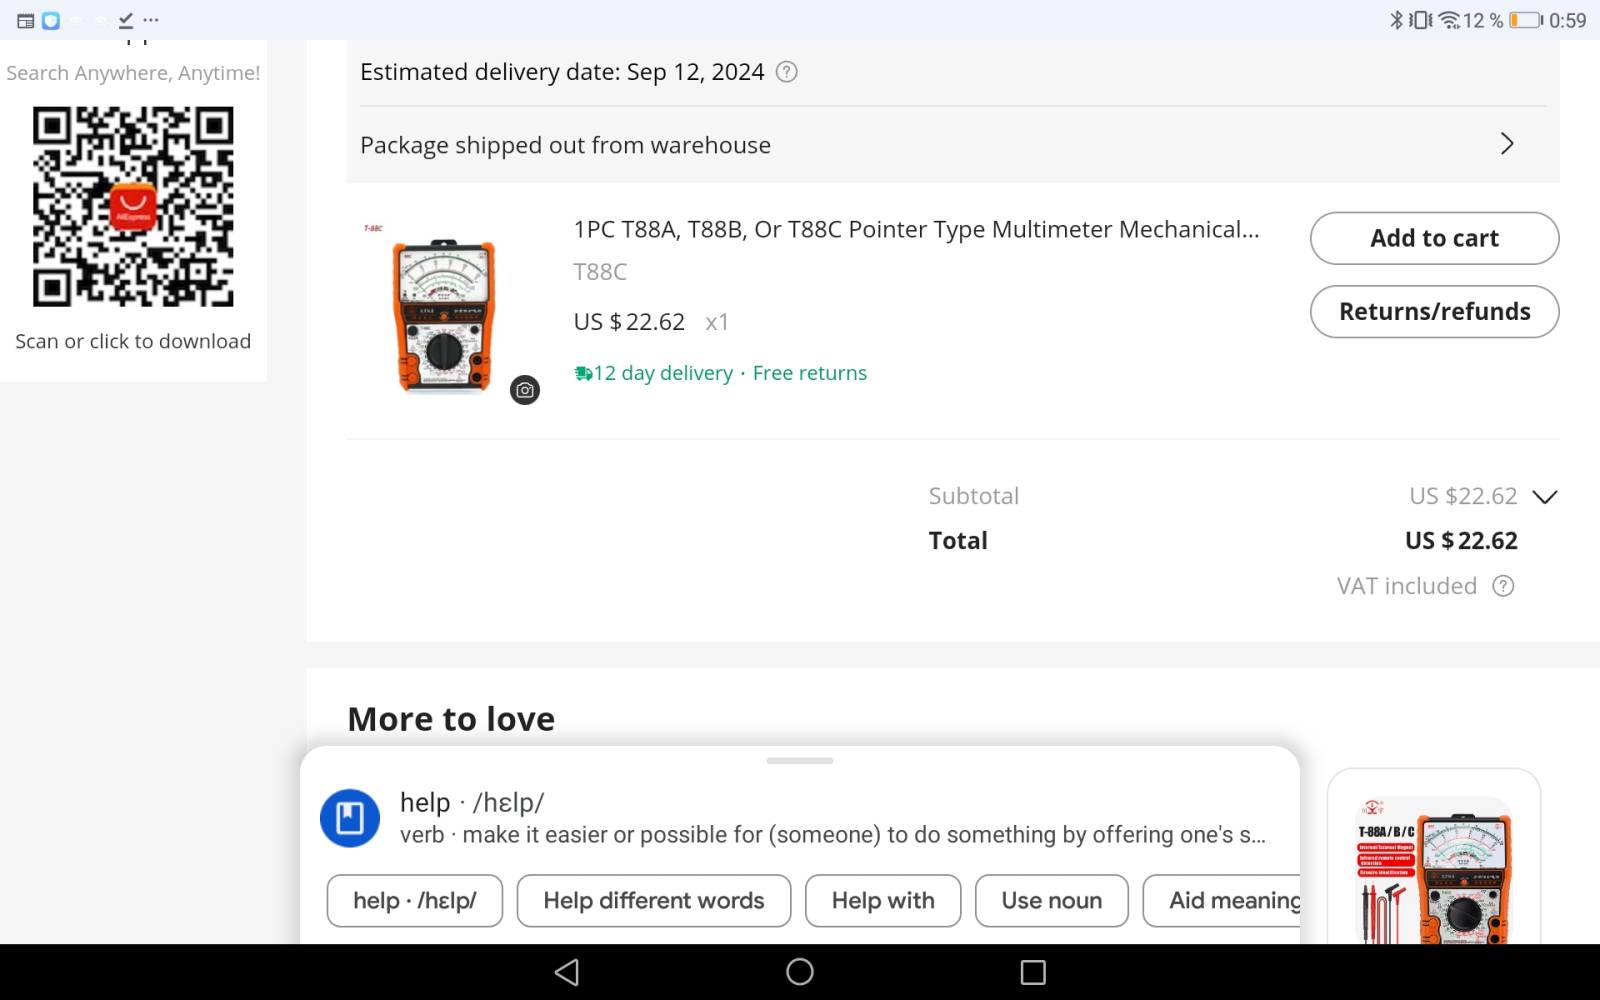1600x1000 pixels.
Task: Tap the VAT included question mark icon
Action: (1503, 586)
